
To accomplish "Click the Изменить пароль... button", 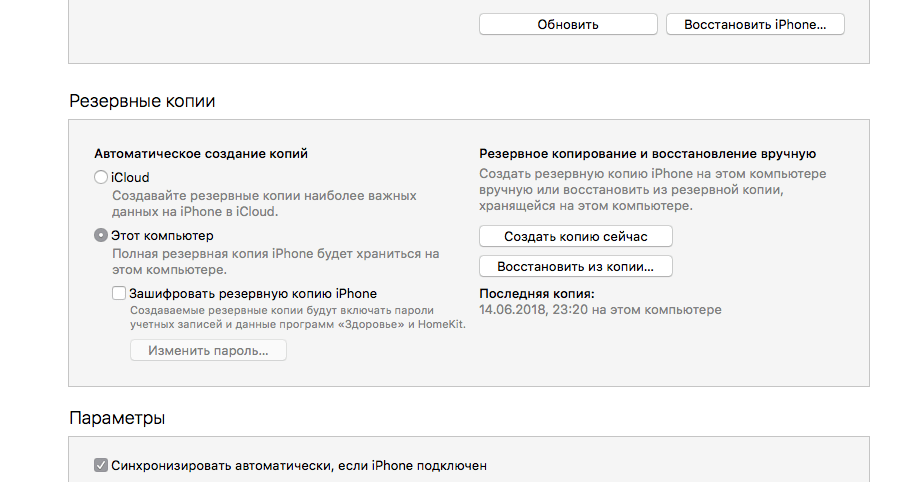I will pos(208,351).
